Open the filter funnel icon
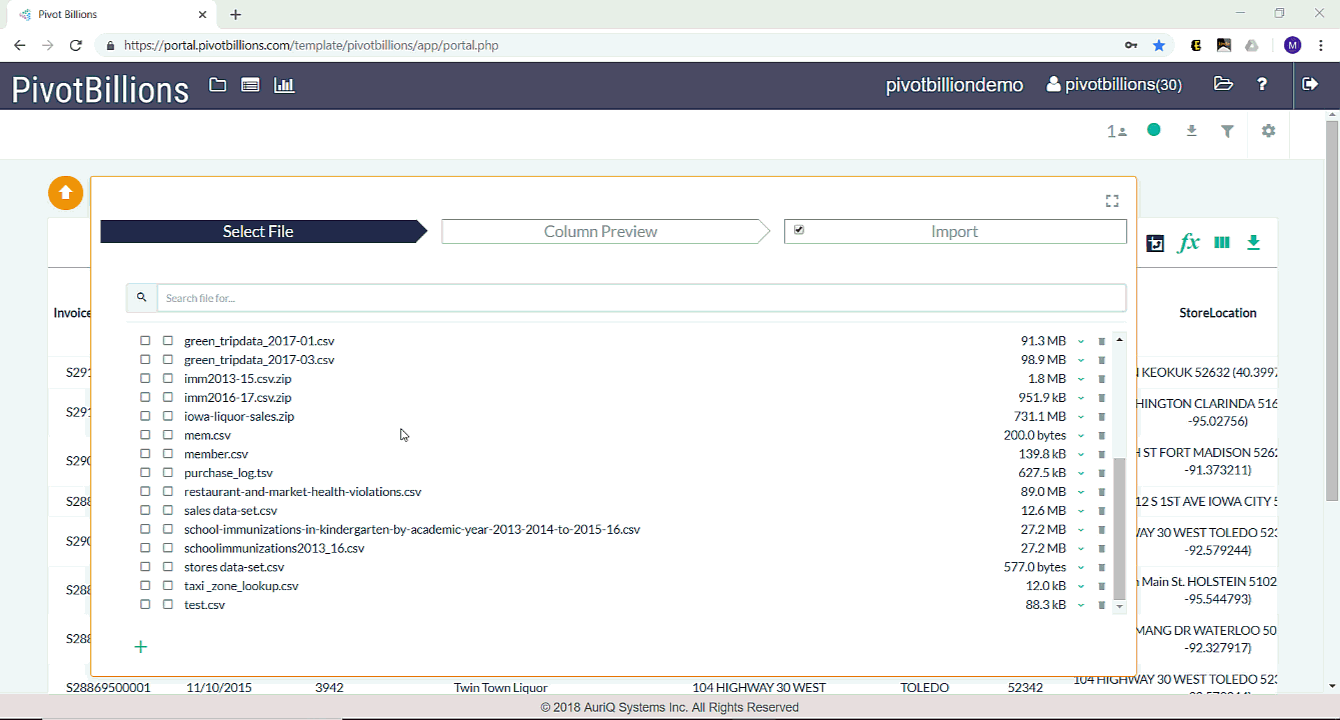This screenshot has width=1340, height=720. [x=1227, y=131]
